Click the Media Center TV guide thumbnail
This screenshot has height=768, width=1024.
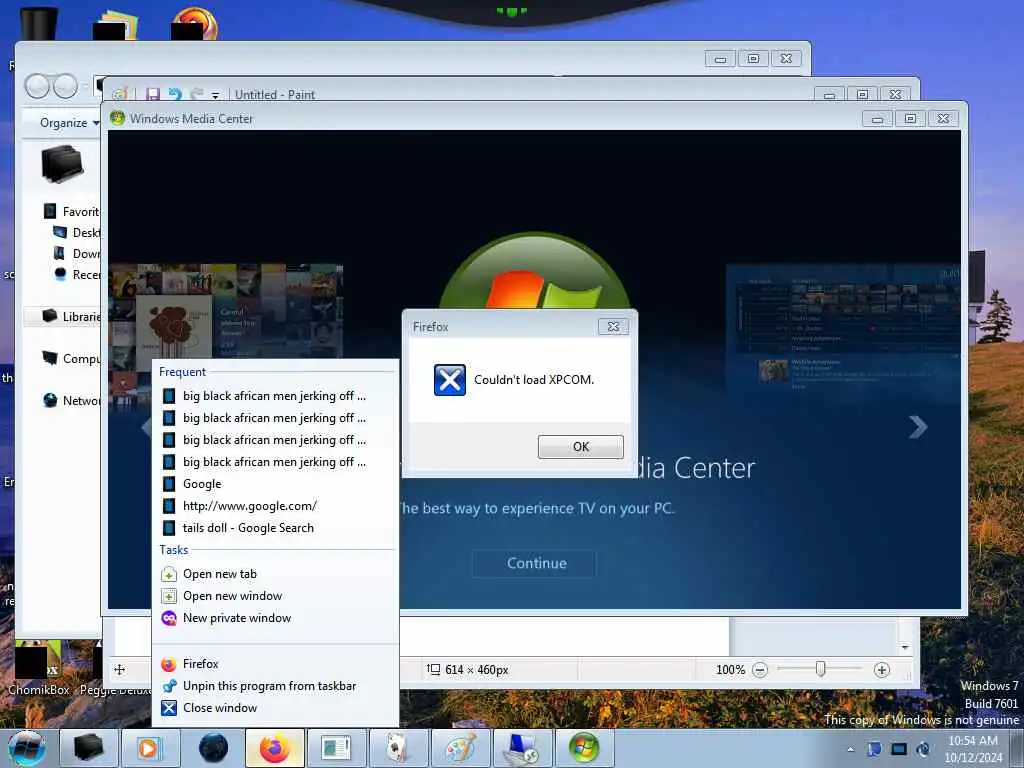[x=842, y=328]
